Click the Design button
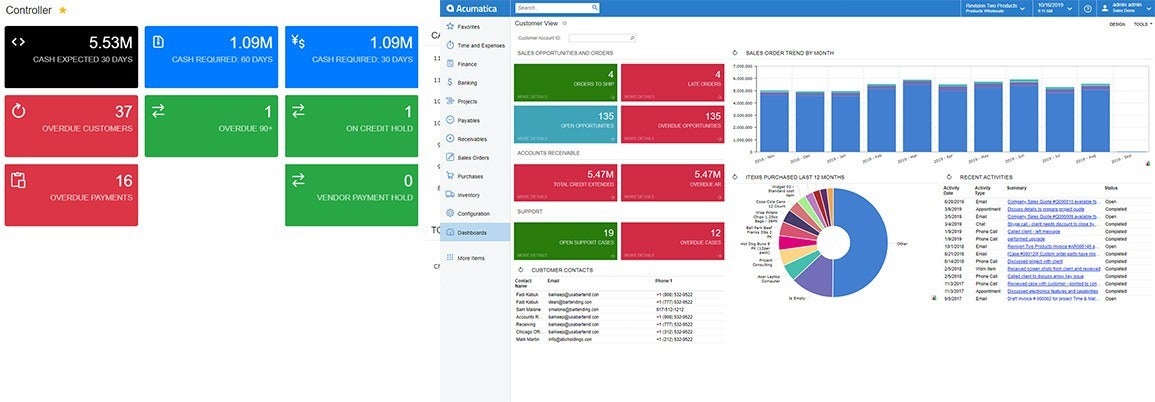1155x402 pixels. coord(1116,23)
